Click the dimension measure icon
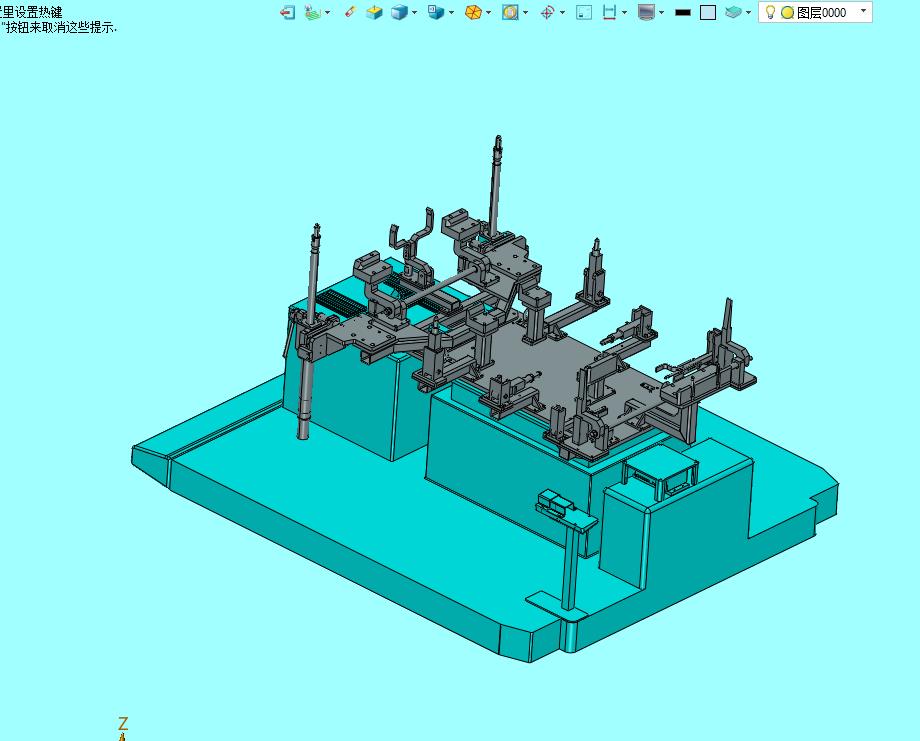 point(610,12)
